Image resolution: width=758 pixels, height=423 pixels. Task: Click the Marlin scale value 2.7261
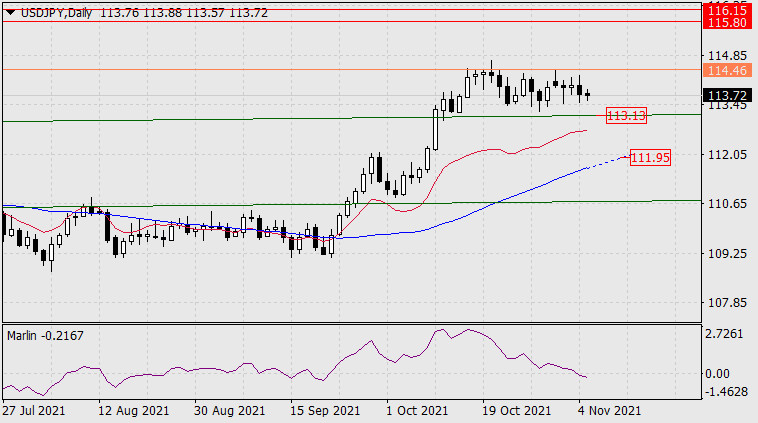pyautogui.click(x=724, y=334)
